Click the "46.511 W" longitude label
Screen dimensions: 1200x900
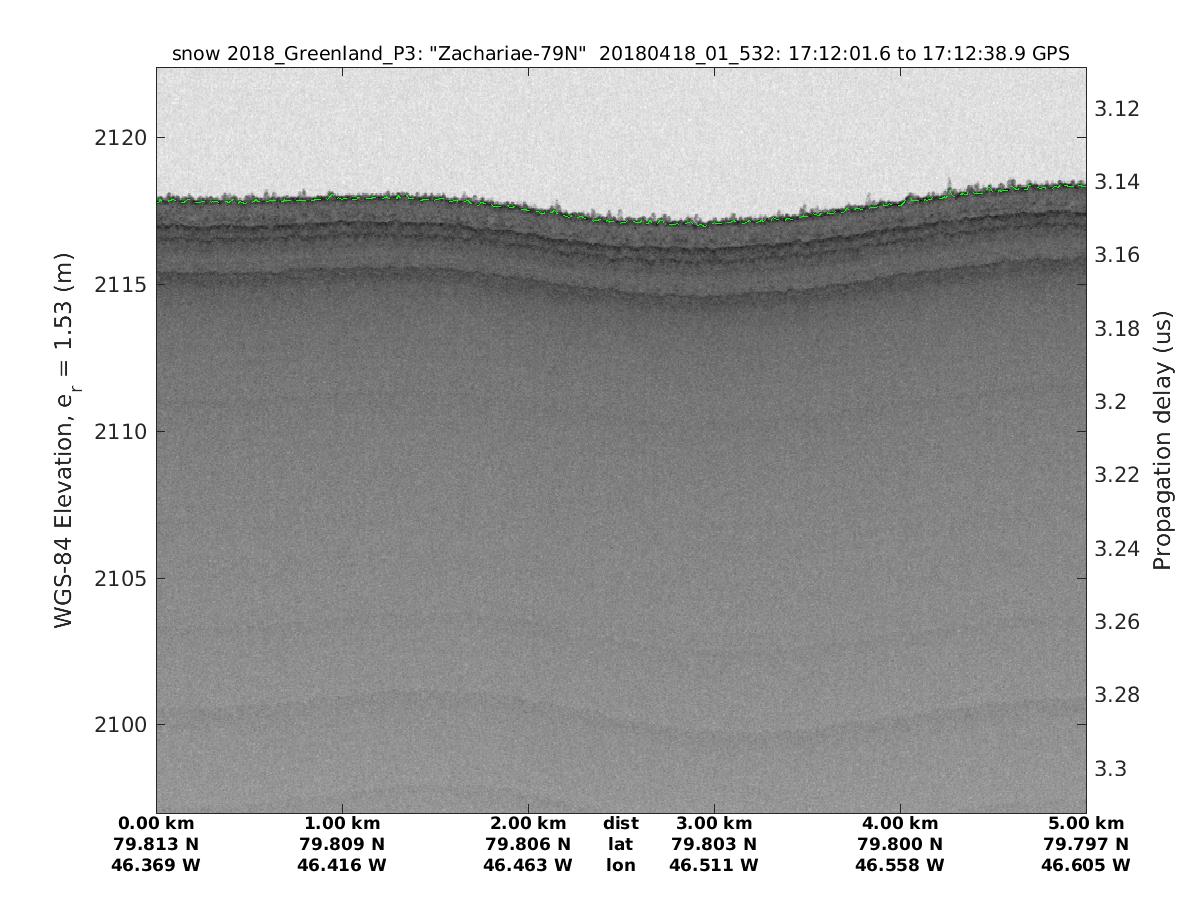[x=714, y=865]
